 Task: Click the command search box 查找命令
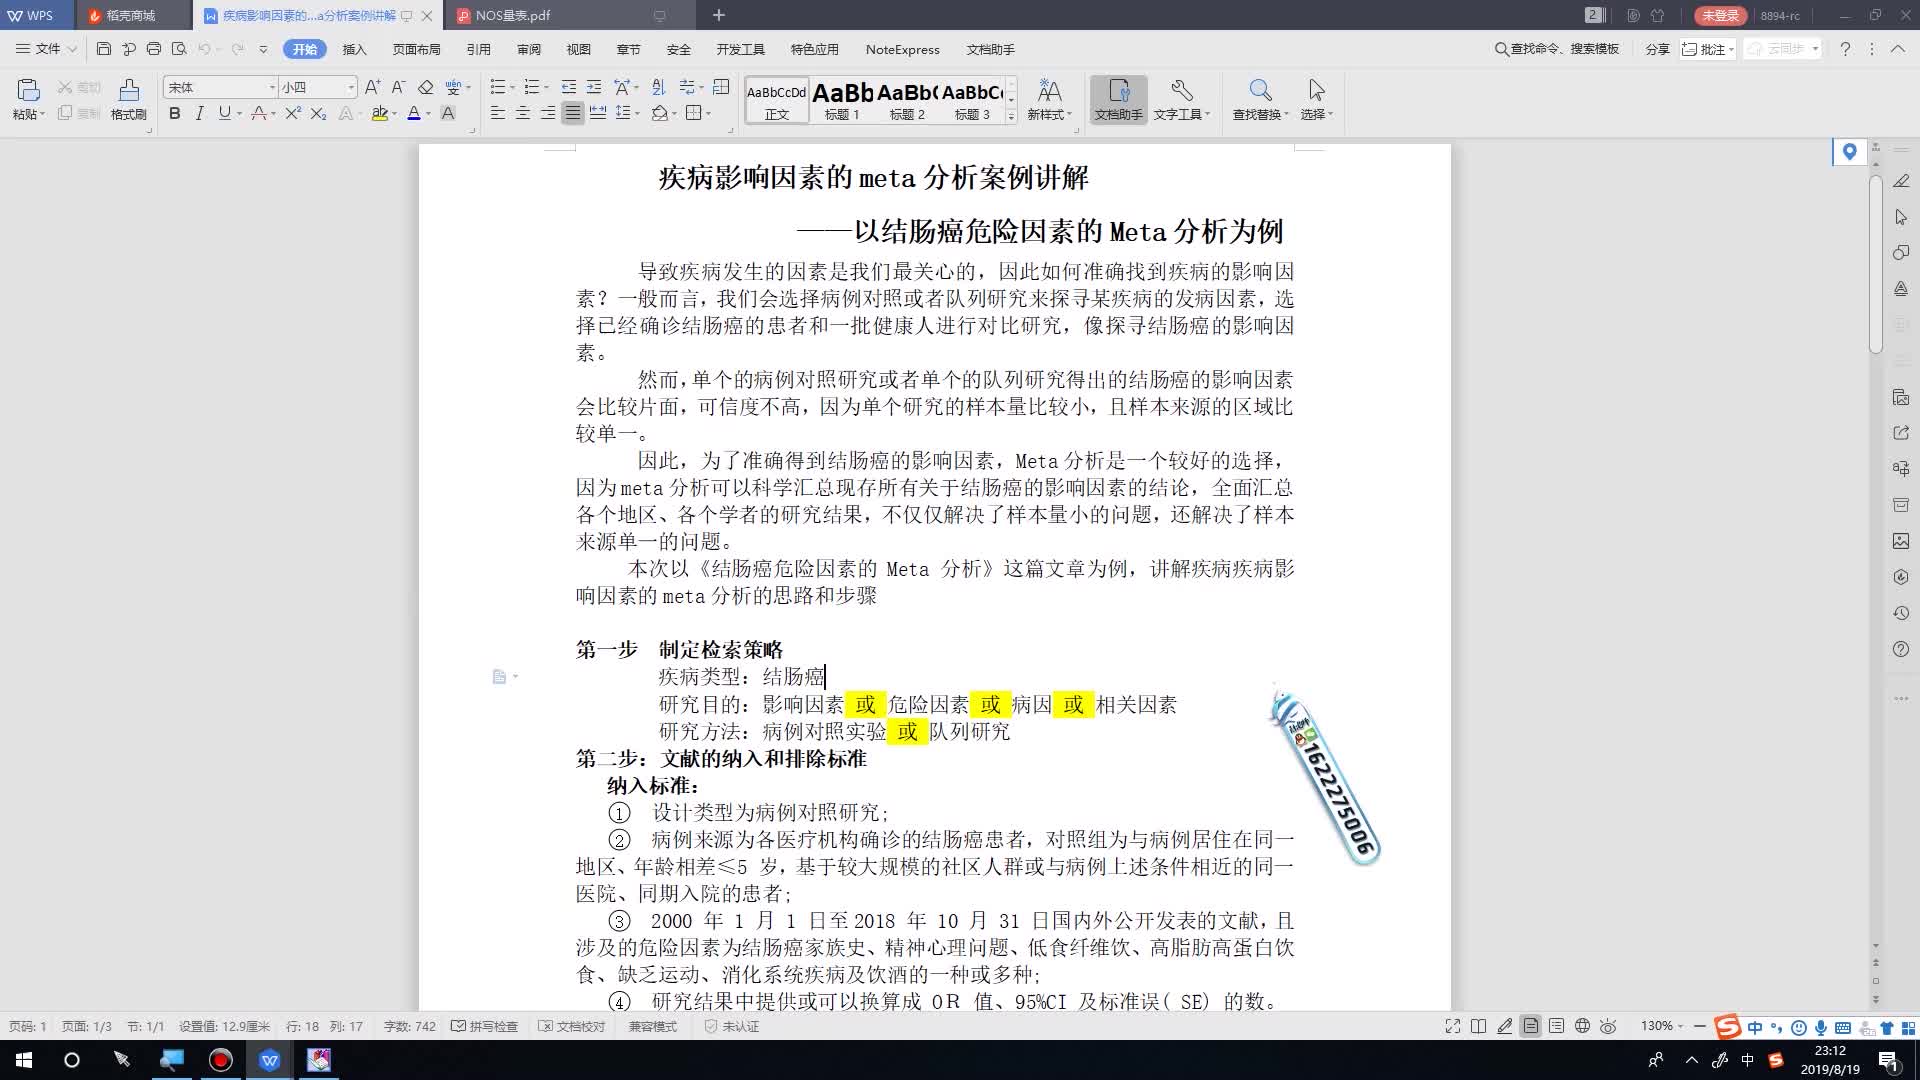click(1557, 49)
